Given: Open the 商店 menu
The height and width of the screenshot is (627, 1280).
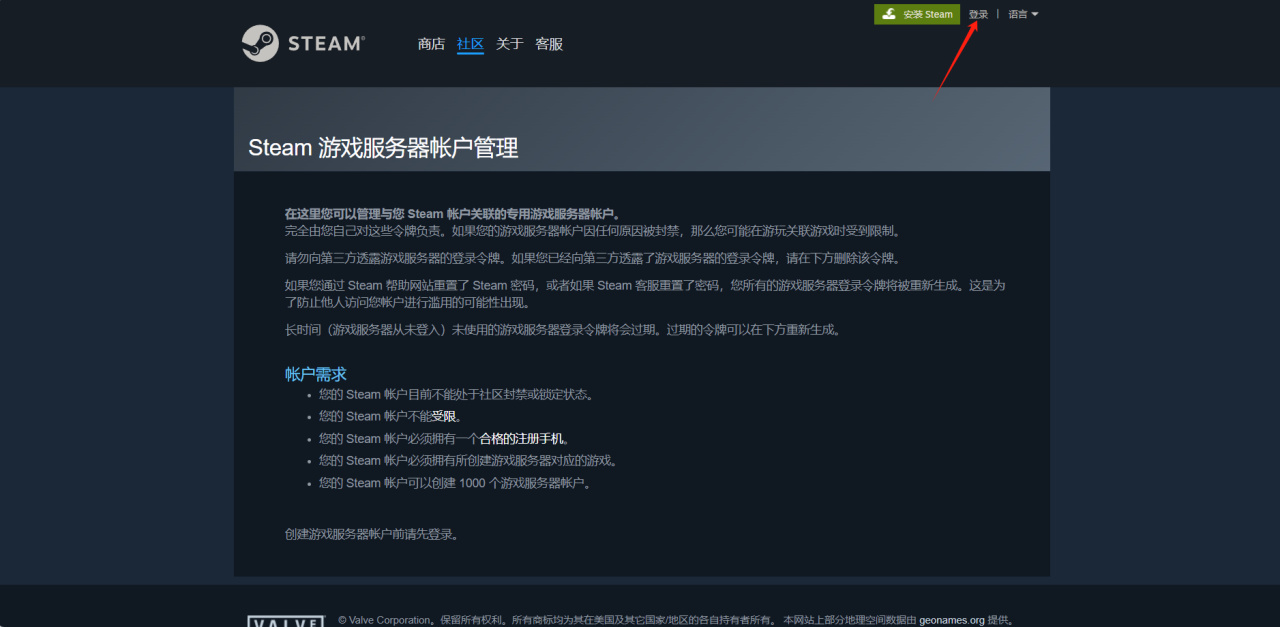Looking at the screenshot, I should click(x=431, y=44).
